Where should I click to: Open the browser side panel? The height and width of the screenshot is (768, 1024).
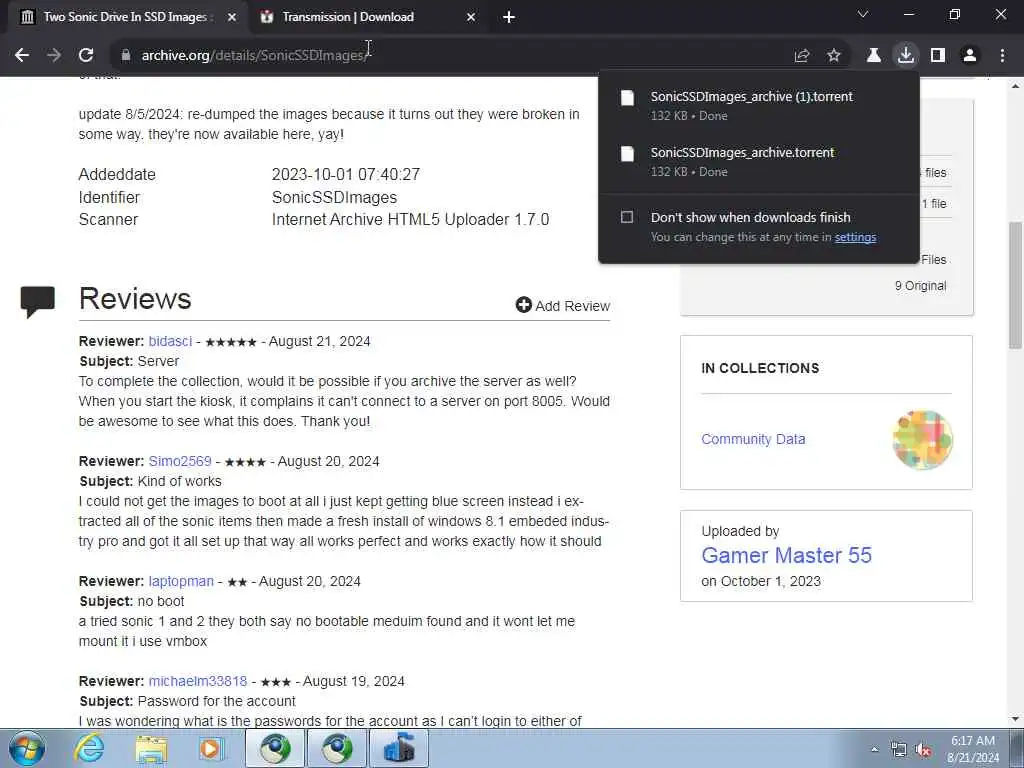(938, 56)
